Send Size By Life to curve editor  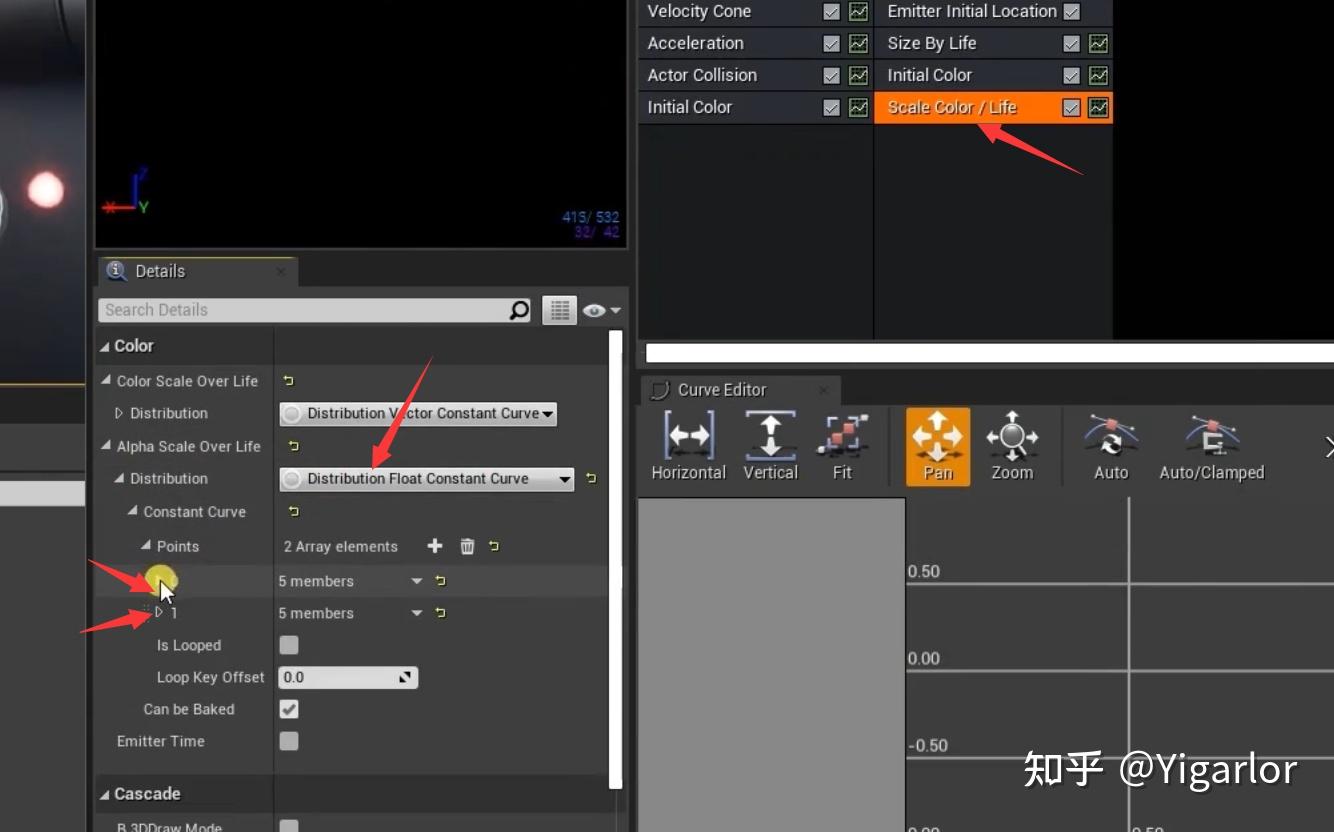tap(1098, 44)
